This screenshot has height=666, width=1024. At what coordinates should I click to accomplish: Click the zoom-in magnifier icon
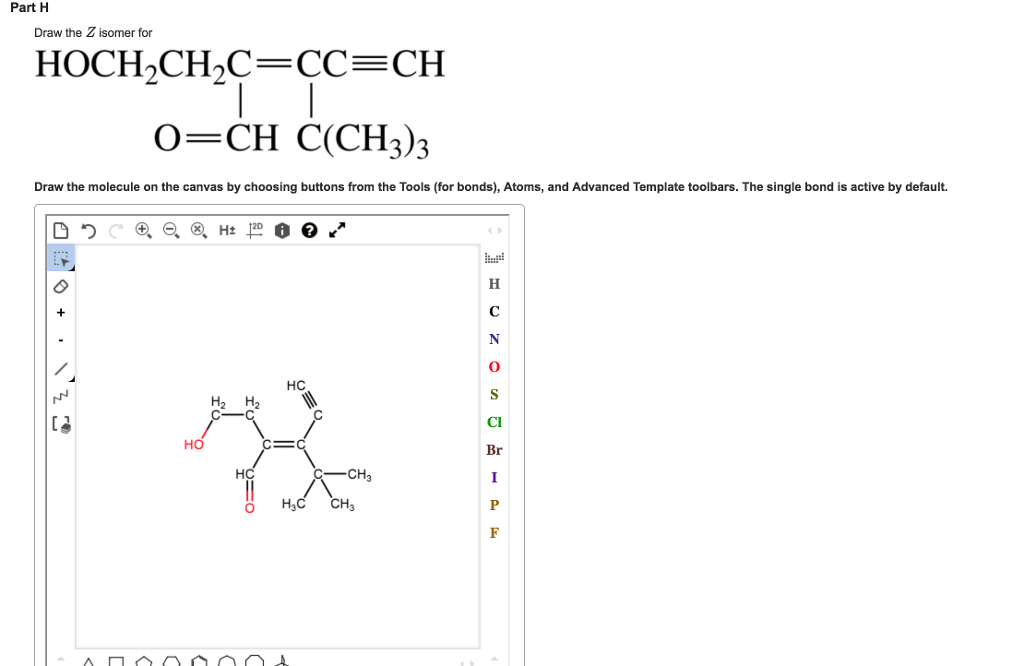(143, 229)
